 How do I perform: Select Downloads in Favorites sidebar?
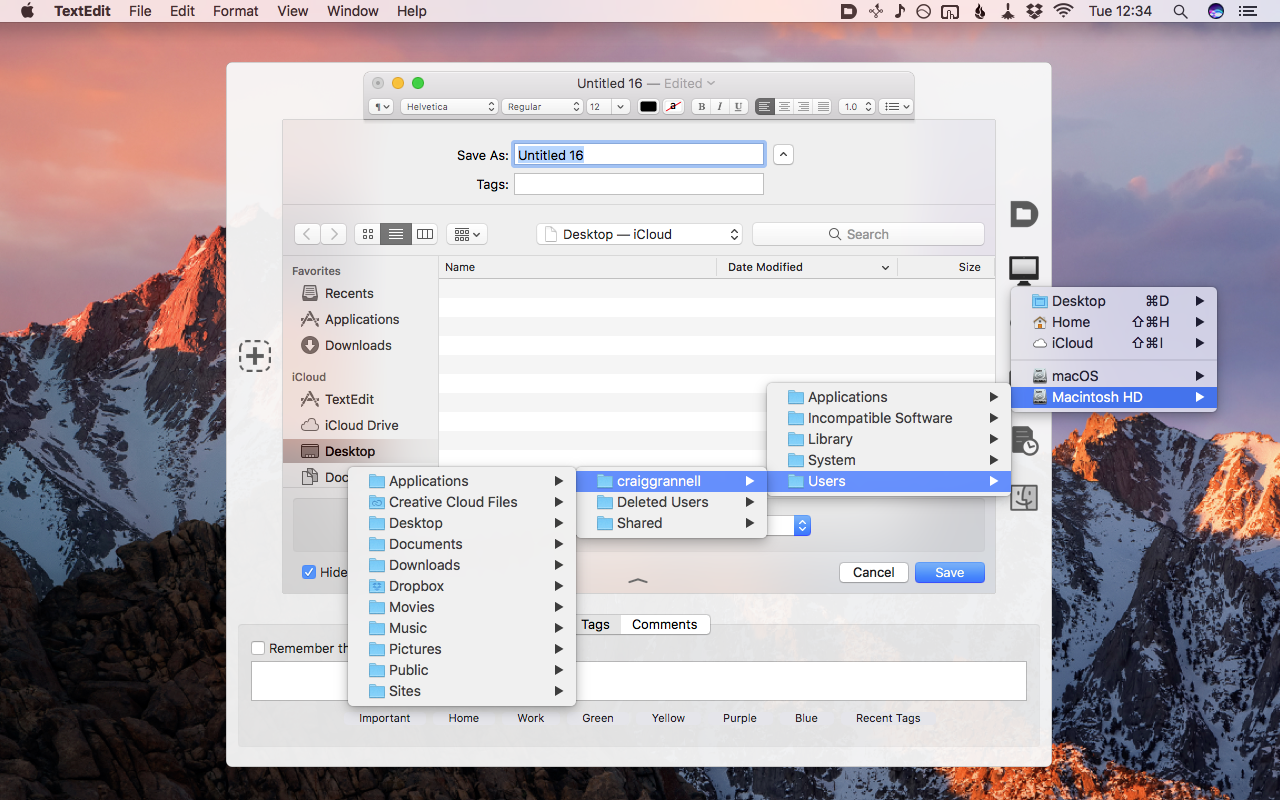coord(360,345)
